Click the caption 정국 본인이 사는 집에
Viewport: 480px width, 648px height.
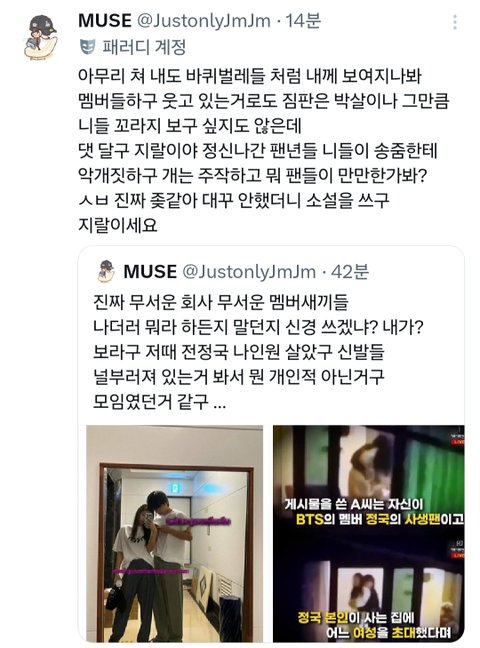(x=356, y=618)
